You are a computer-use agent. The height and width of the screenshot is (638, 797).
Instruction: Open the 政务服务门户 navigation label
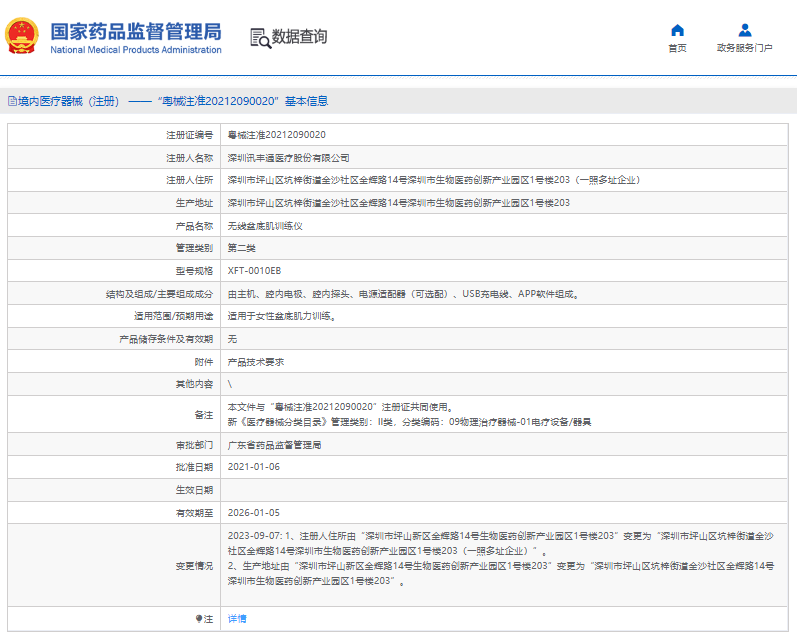745,48
